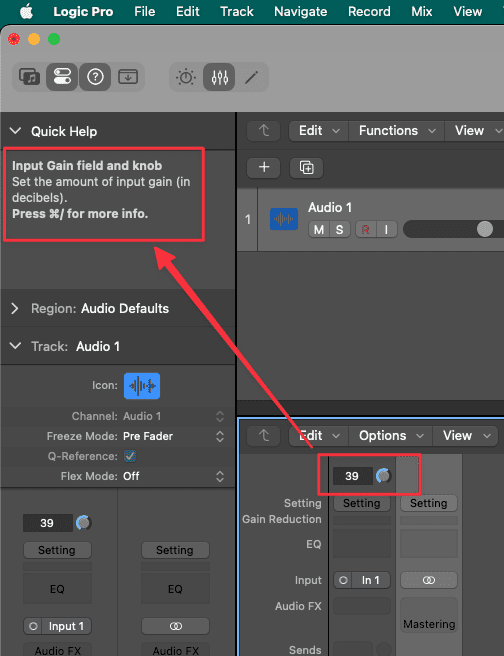The height and width of the screenshot is (656, 504).
Task: Click inspector right strip Setting button
Action: pos(175,550)
